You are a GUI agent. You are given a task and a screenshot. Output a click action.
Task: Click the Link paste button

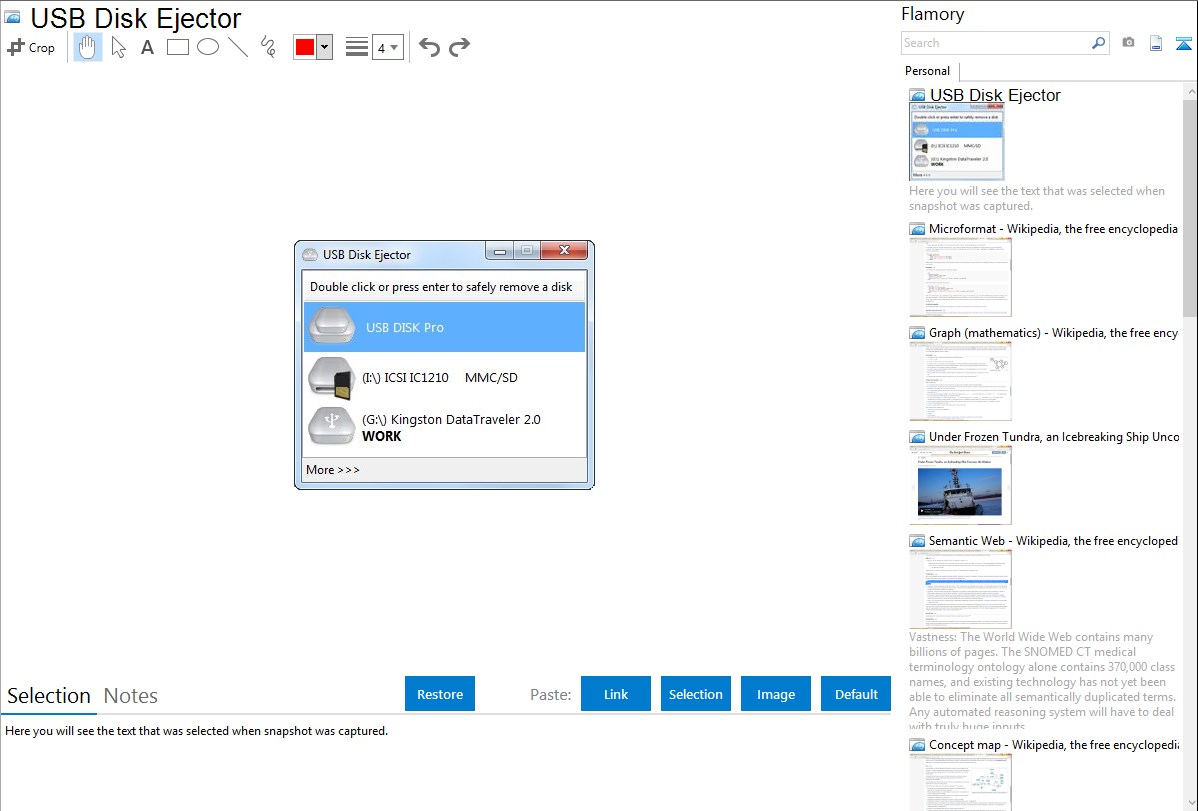[x=616, y=694]
